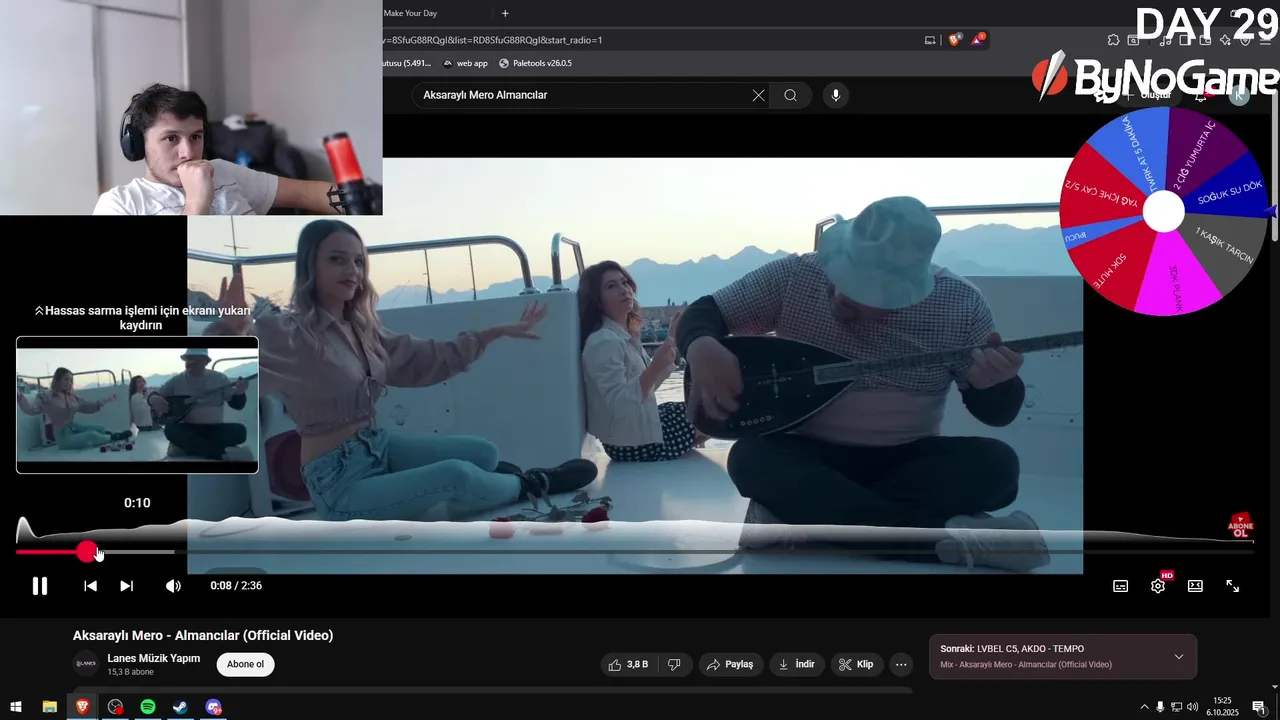Click the 0:08 / 2:36 time display
Screen dimensions: 1280x720
(236, 586)
